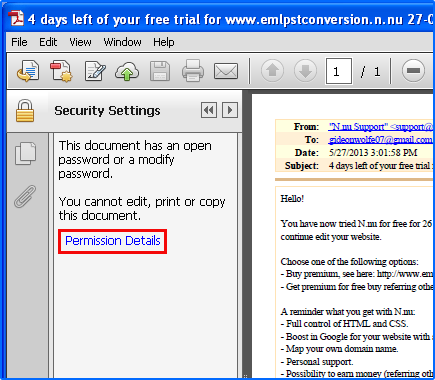Click the line "Choose one of the following options:"
The height and width of the screenshot is (380, 435).
[x=349, y=261]
